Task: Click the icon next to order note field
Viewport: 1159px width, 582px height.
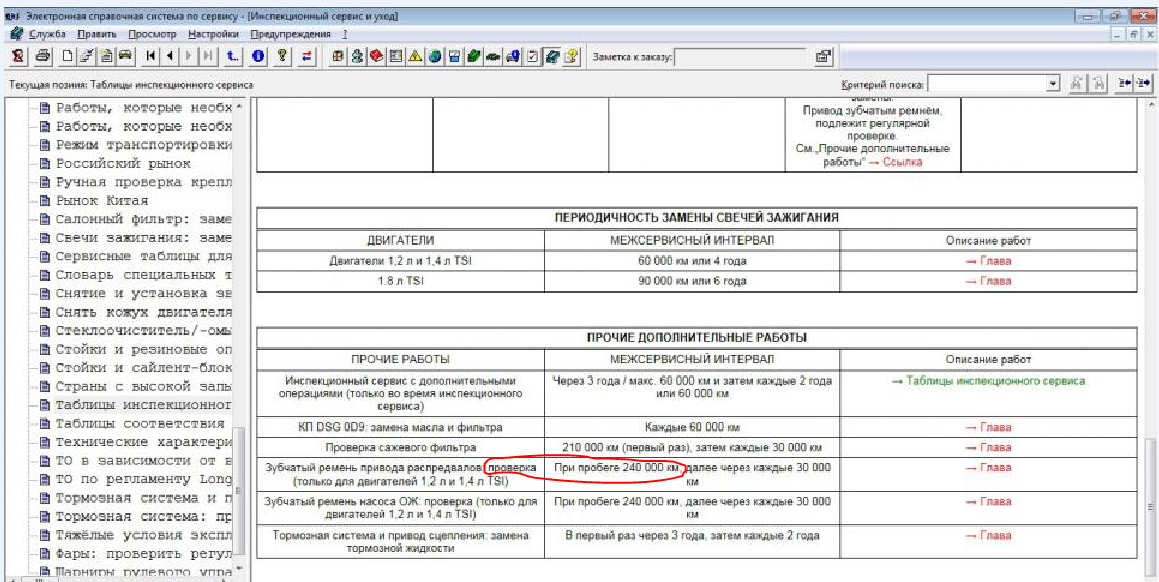Action: click(822, 57)
